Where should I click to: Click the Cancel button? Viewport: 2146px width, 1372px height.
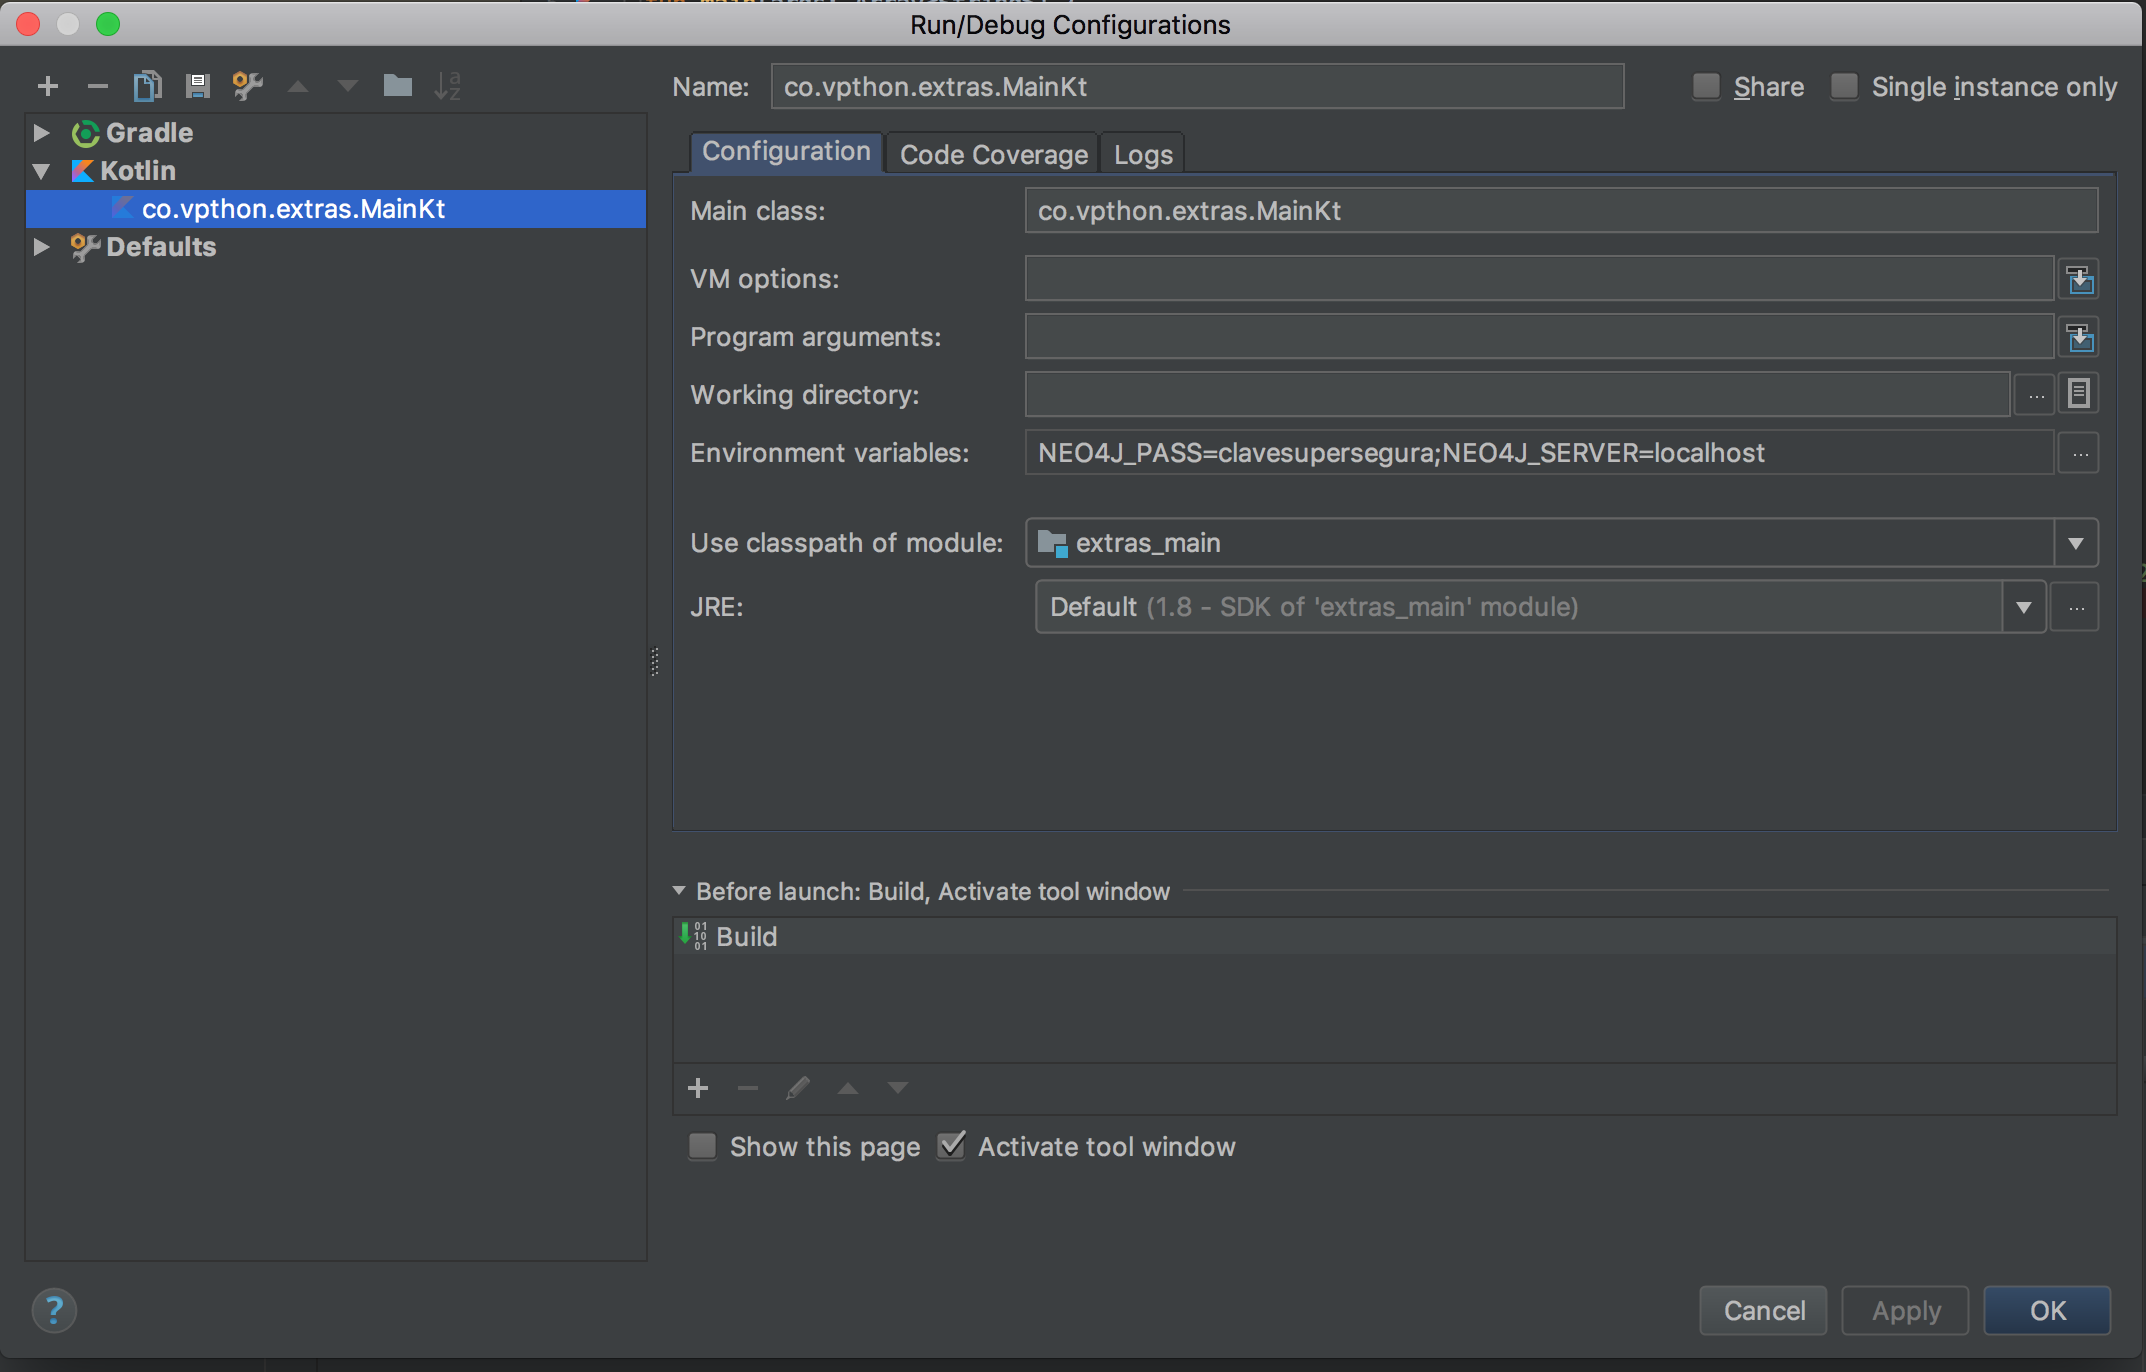click(x=1766, y=1311)
